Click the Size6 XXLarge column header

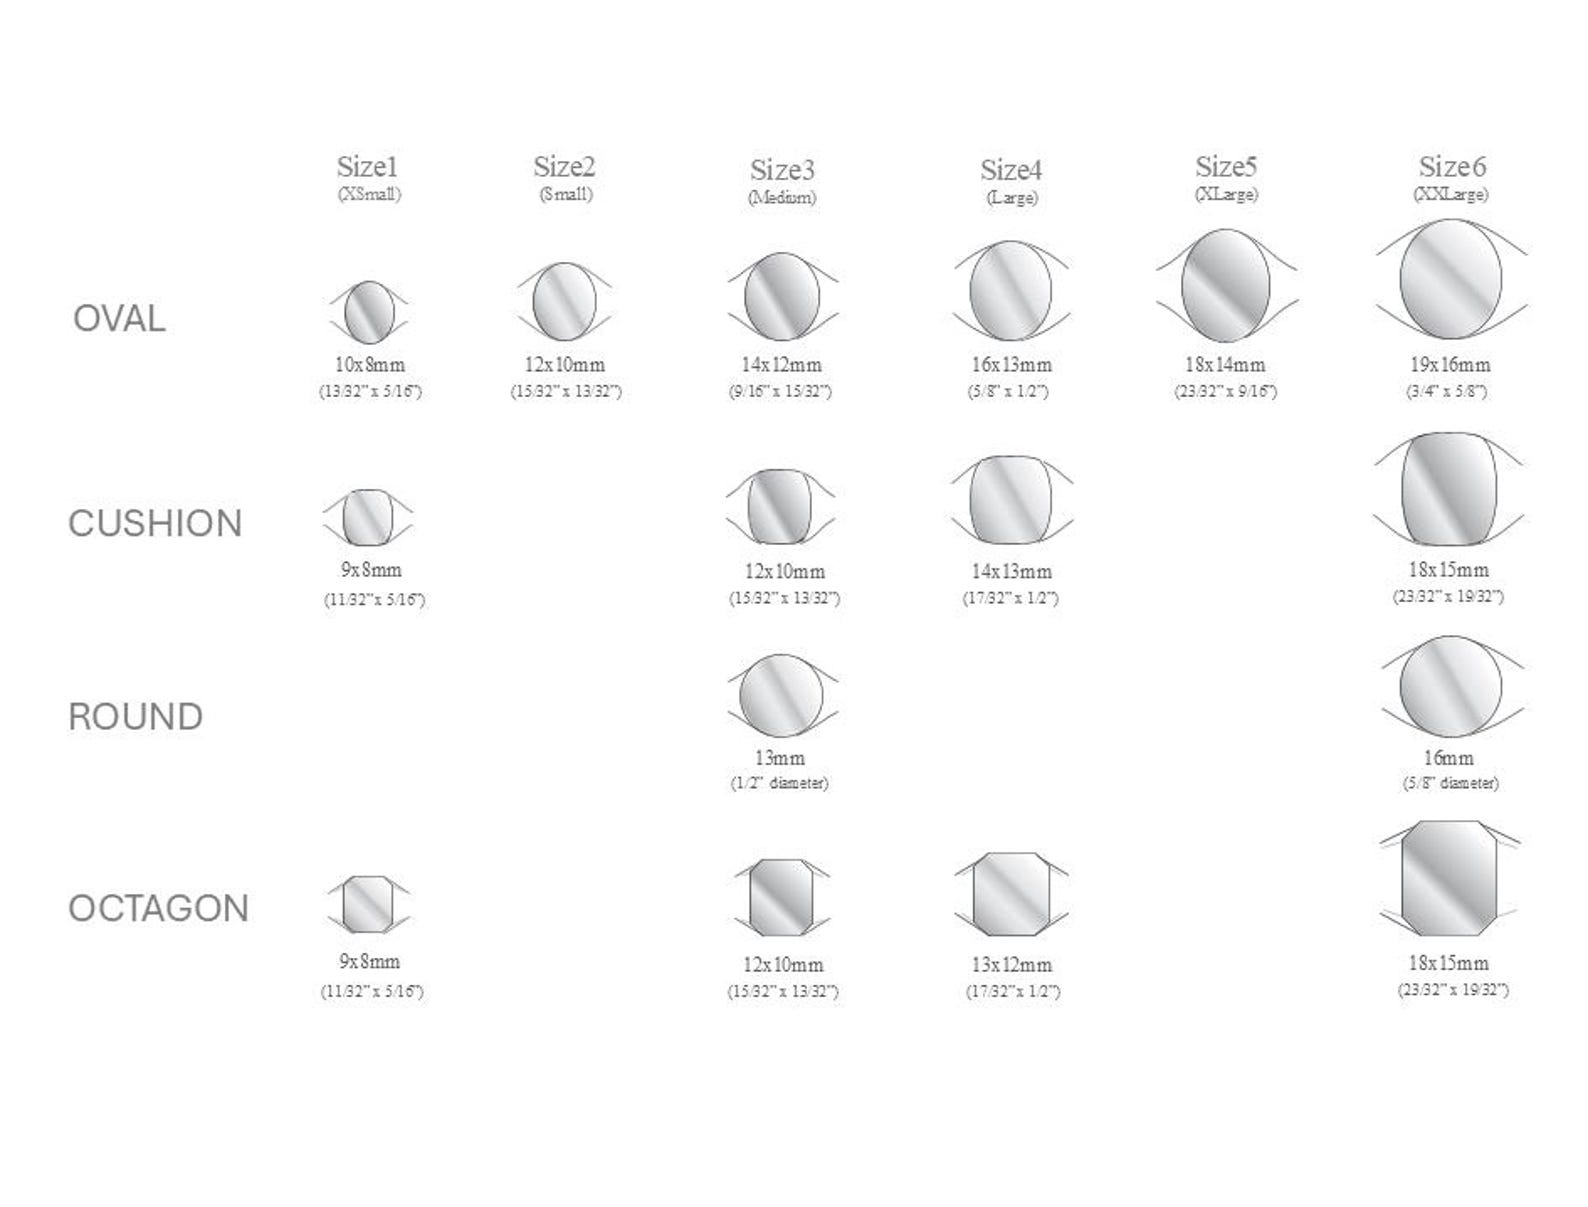pyautogui.click(x=1451, y=178)
